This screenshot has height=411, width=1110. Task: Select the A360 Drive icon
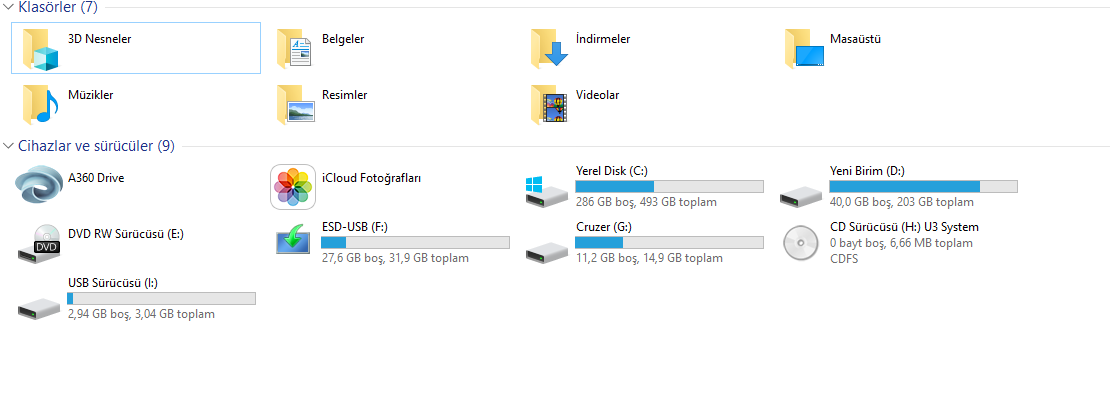point(39,185)
